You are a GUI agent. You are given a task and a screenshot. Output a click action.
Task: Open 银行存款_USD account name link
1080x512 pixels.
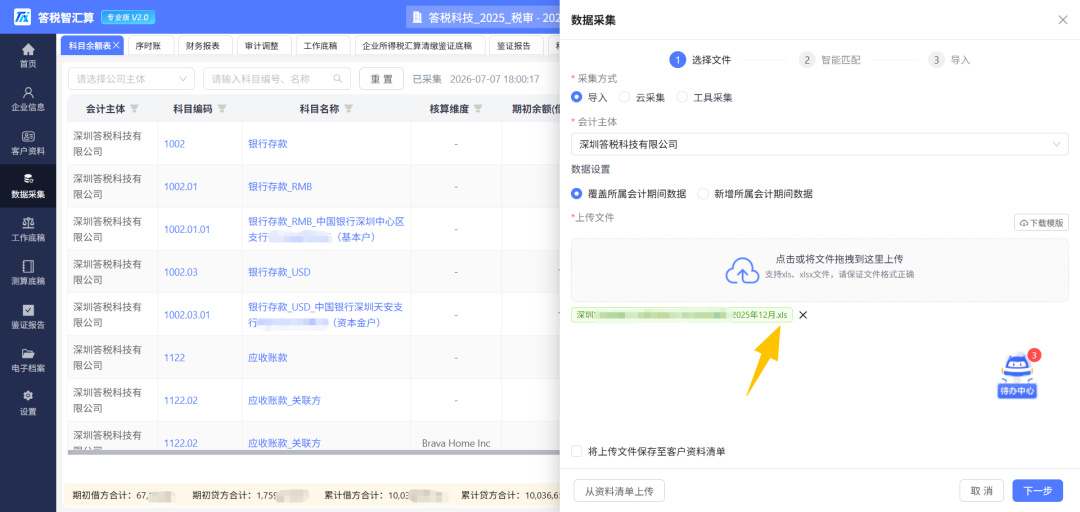coord(279,272)
